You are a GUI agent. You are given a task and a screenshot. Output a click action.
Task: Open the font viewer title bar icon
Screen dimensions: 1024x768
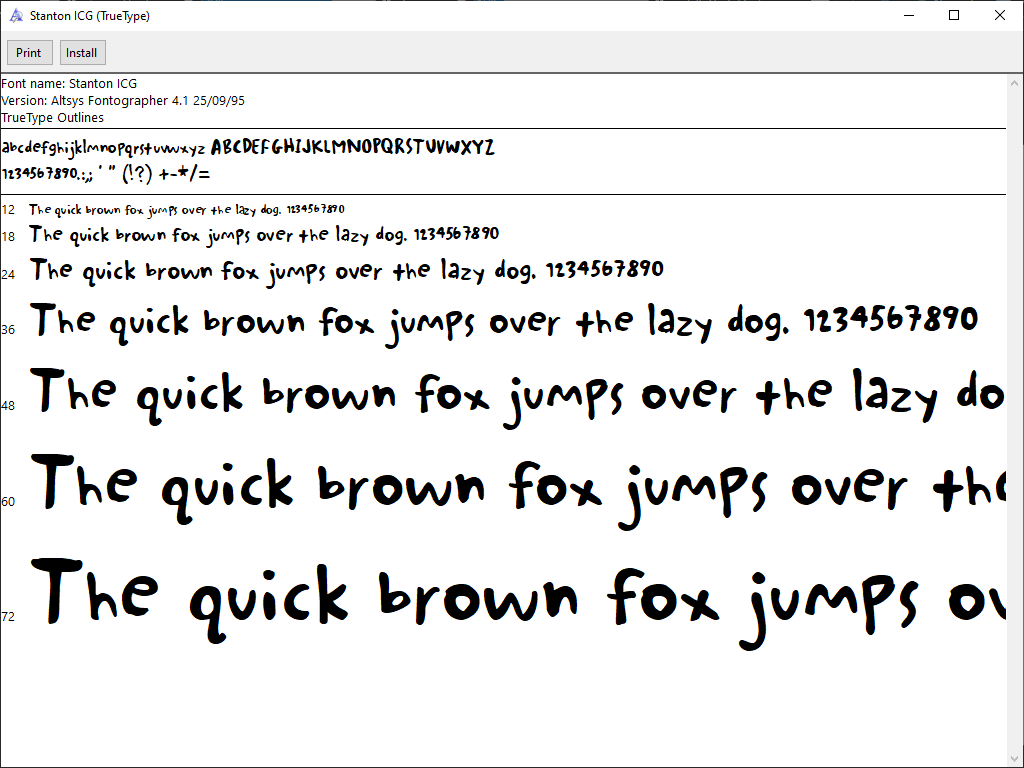pos(16,16)
